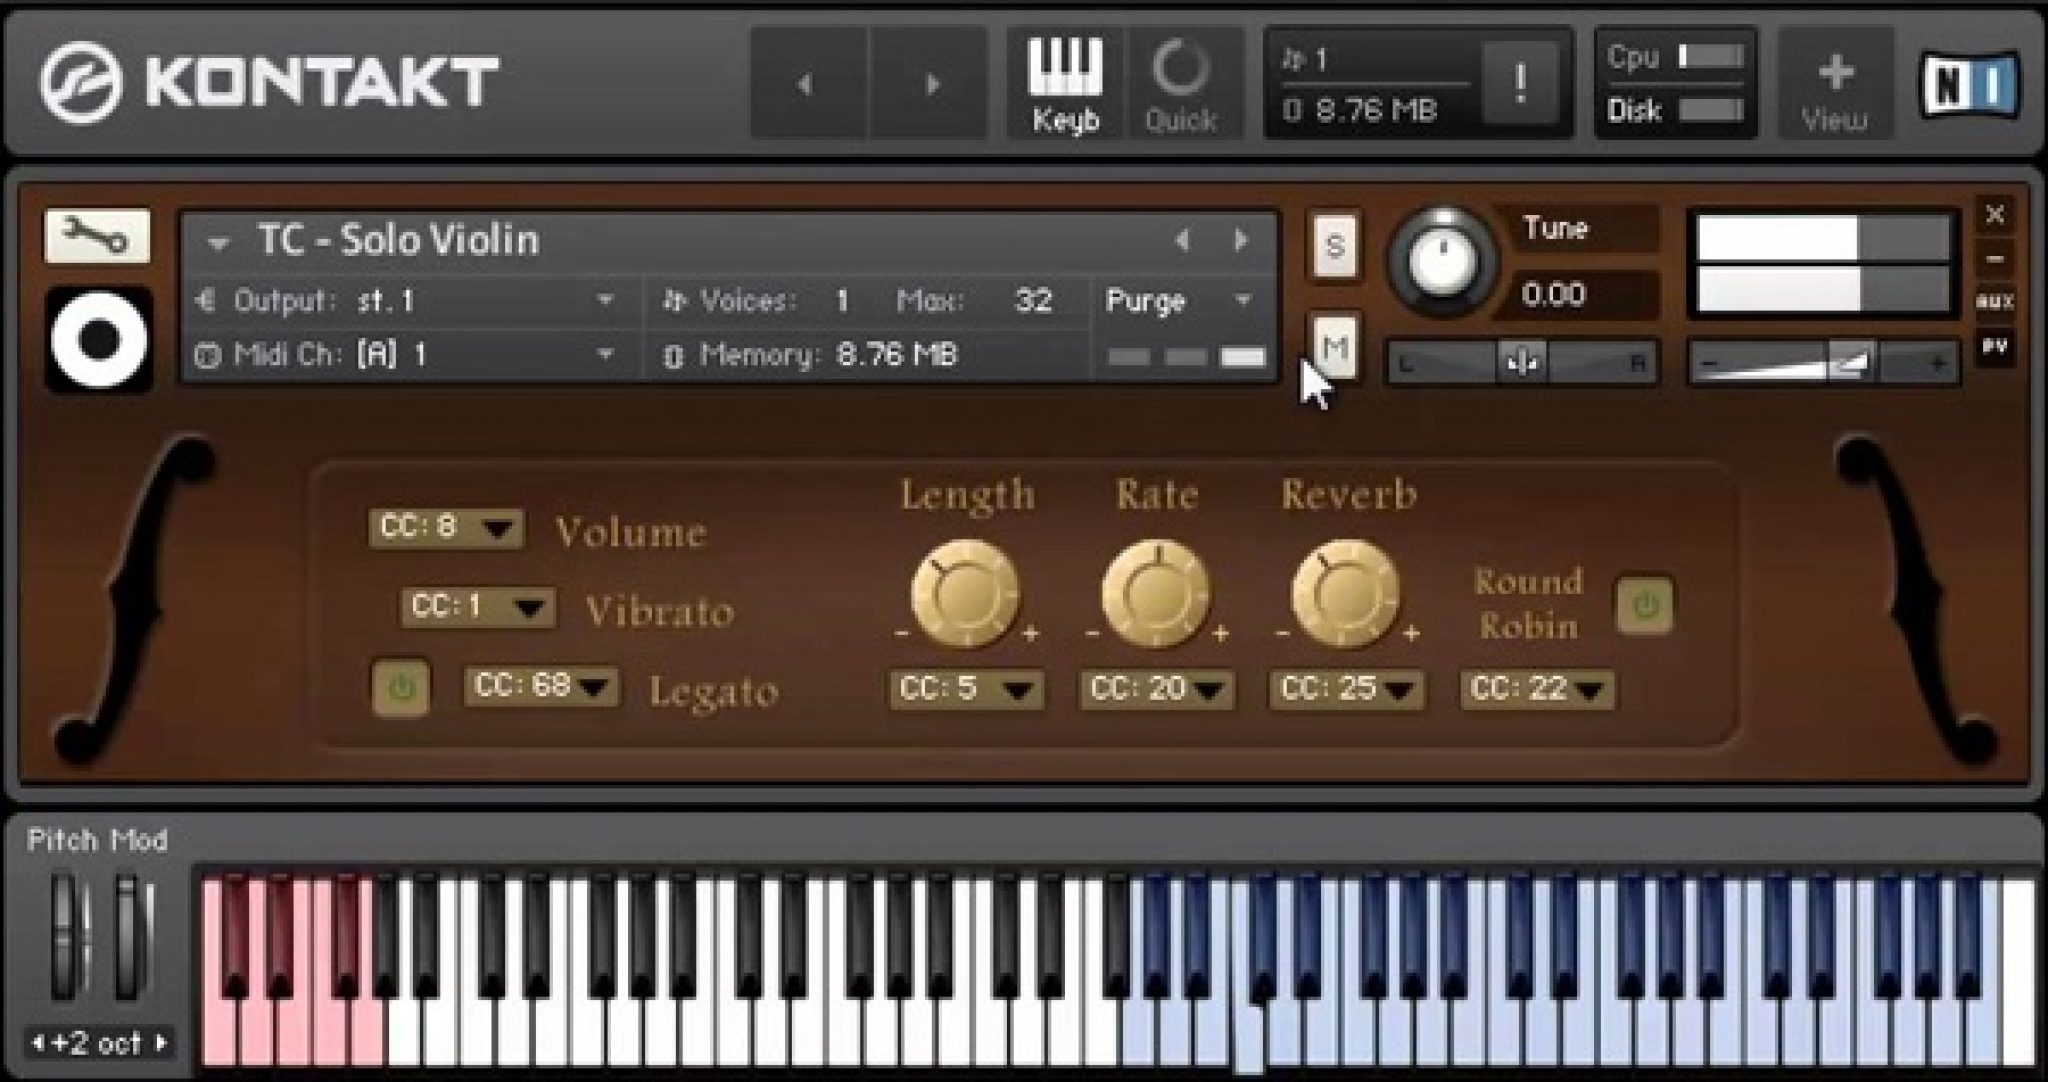Open the Quick load browser
The height and width of the screenshot is (1082, 2048).
[1182, 80]
